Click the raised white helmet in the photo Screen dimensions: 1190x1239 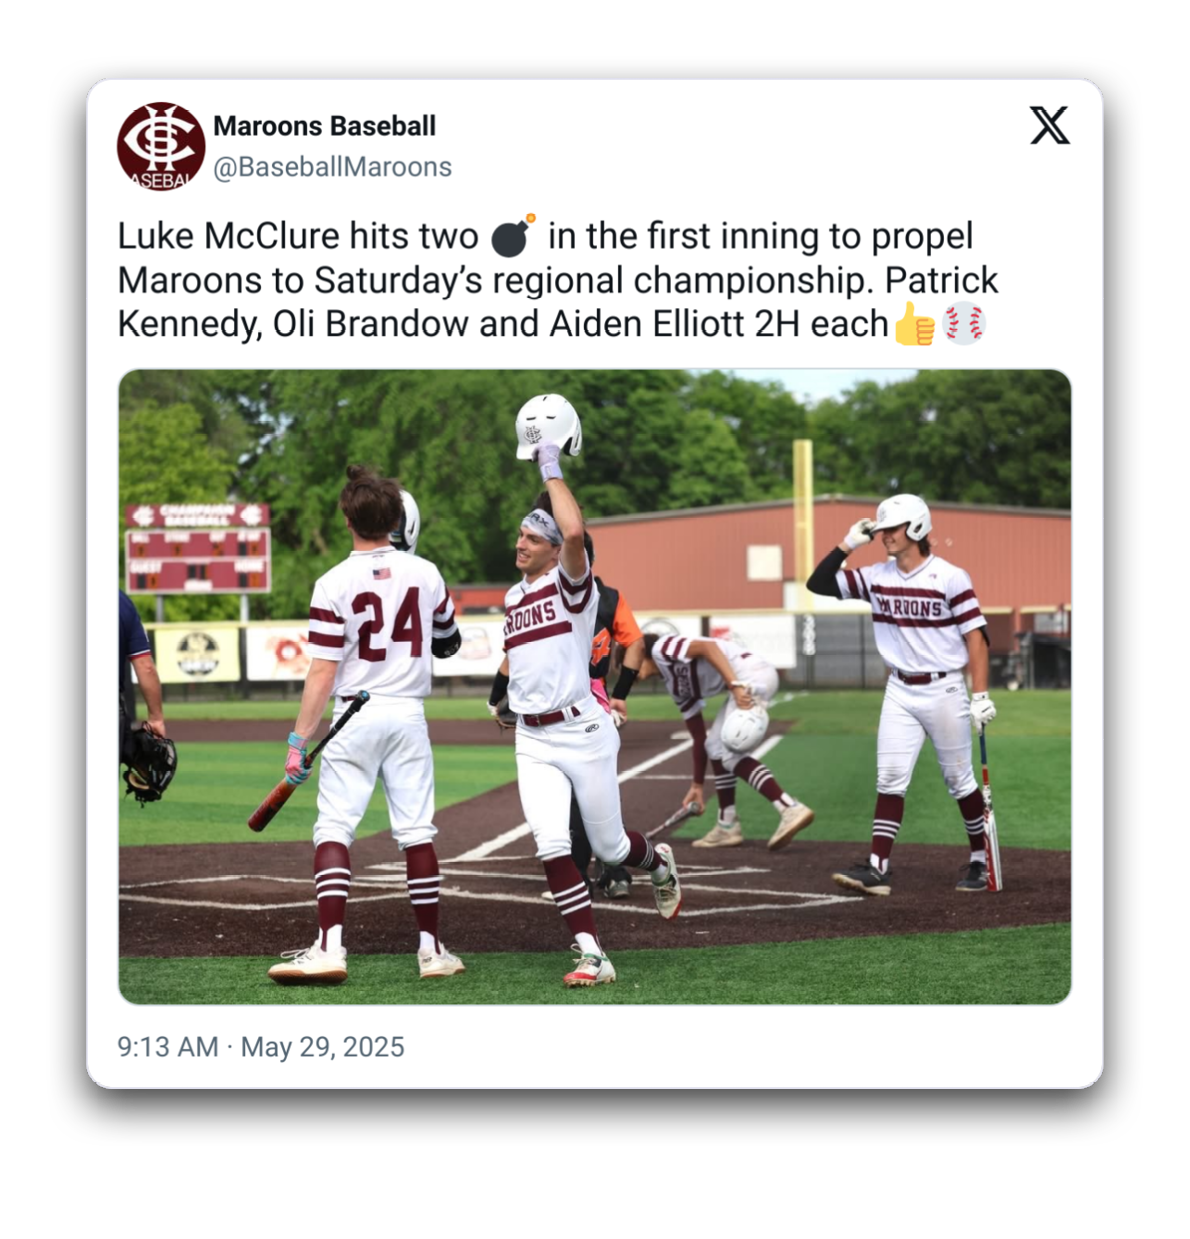548,426
